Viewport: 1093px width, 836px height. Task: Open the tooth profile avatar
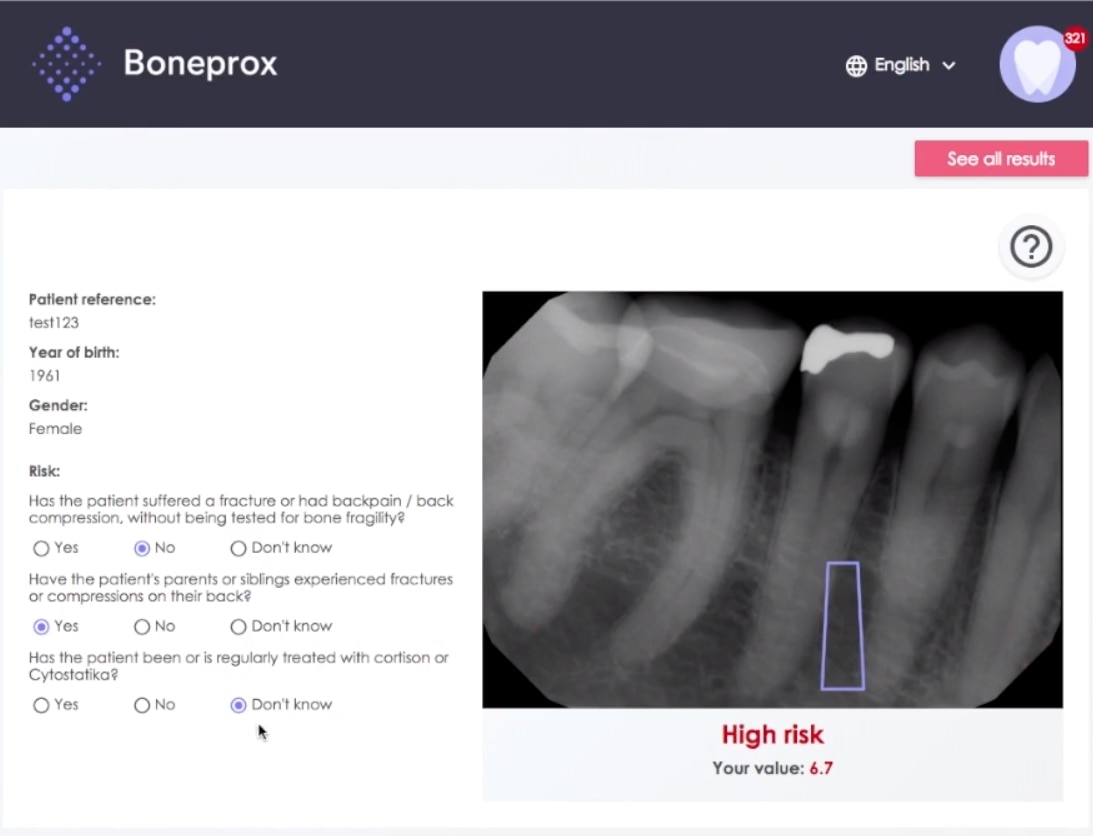pyautogui.click(x=1037, y=63)
